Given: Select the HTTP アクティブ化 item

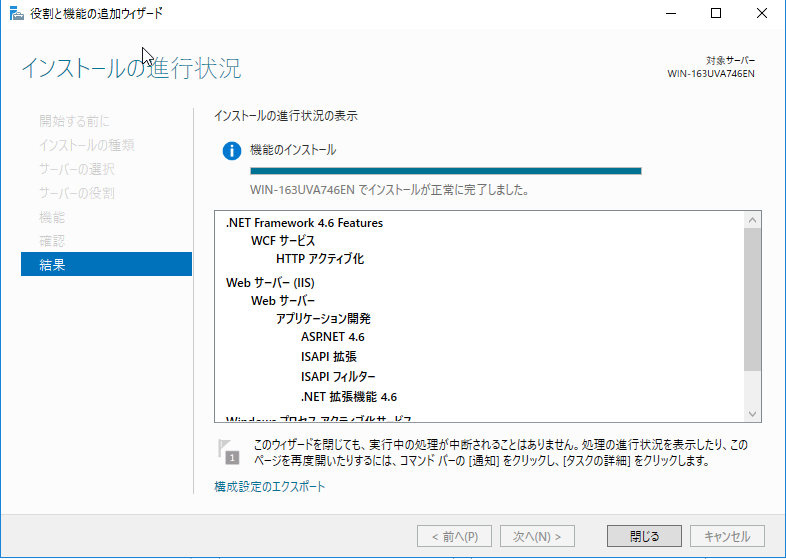Looking at the screenshot, I should [319, 259].
